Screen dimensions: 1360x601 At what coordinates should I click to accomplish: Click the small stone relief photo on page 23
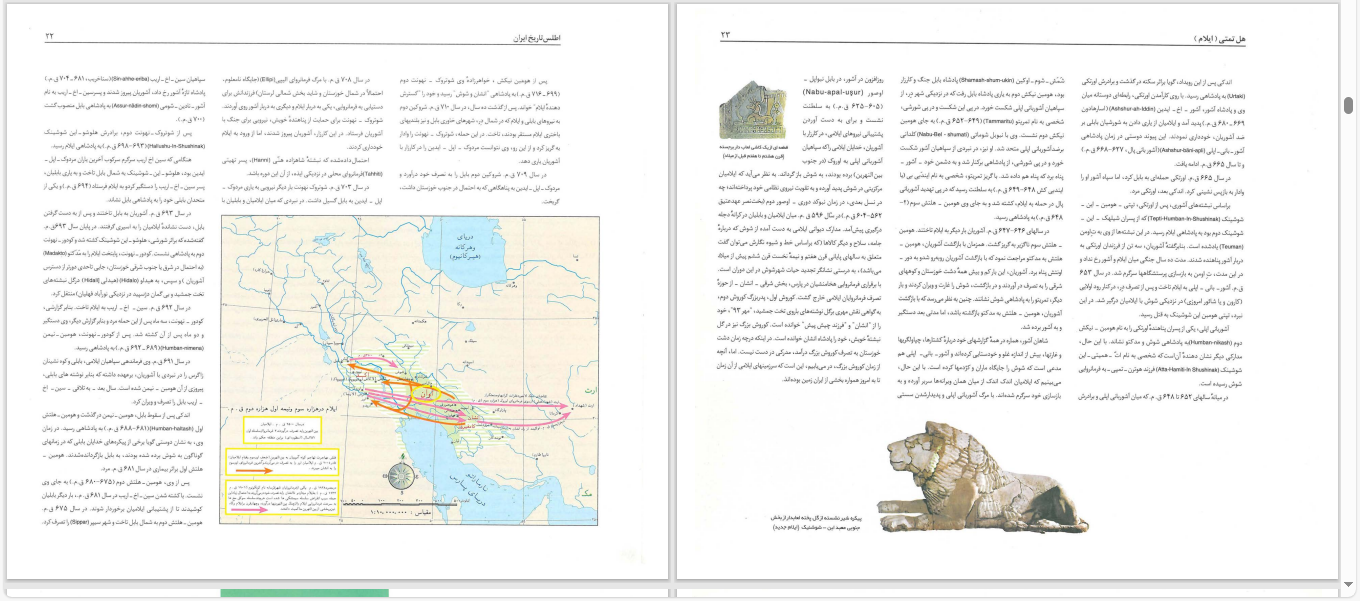(755, 110)
